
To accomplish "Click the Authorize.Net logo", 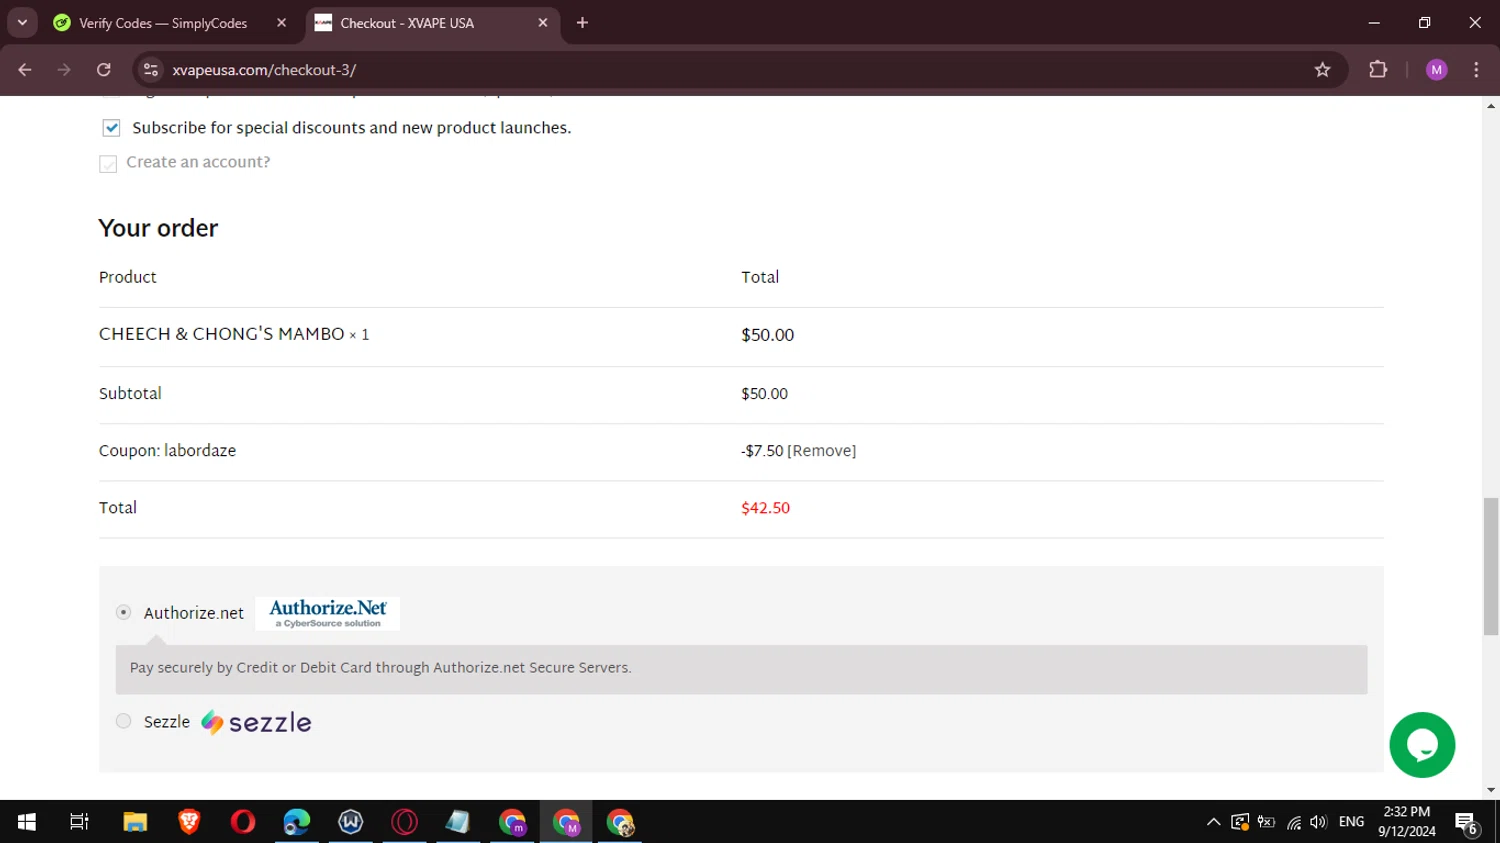I will point(328,613).
